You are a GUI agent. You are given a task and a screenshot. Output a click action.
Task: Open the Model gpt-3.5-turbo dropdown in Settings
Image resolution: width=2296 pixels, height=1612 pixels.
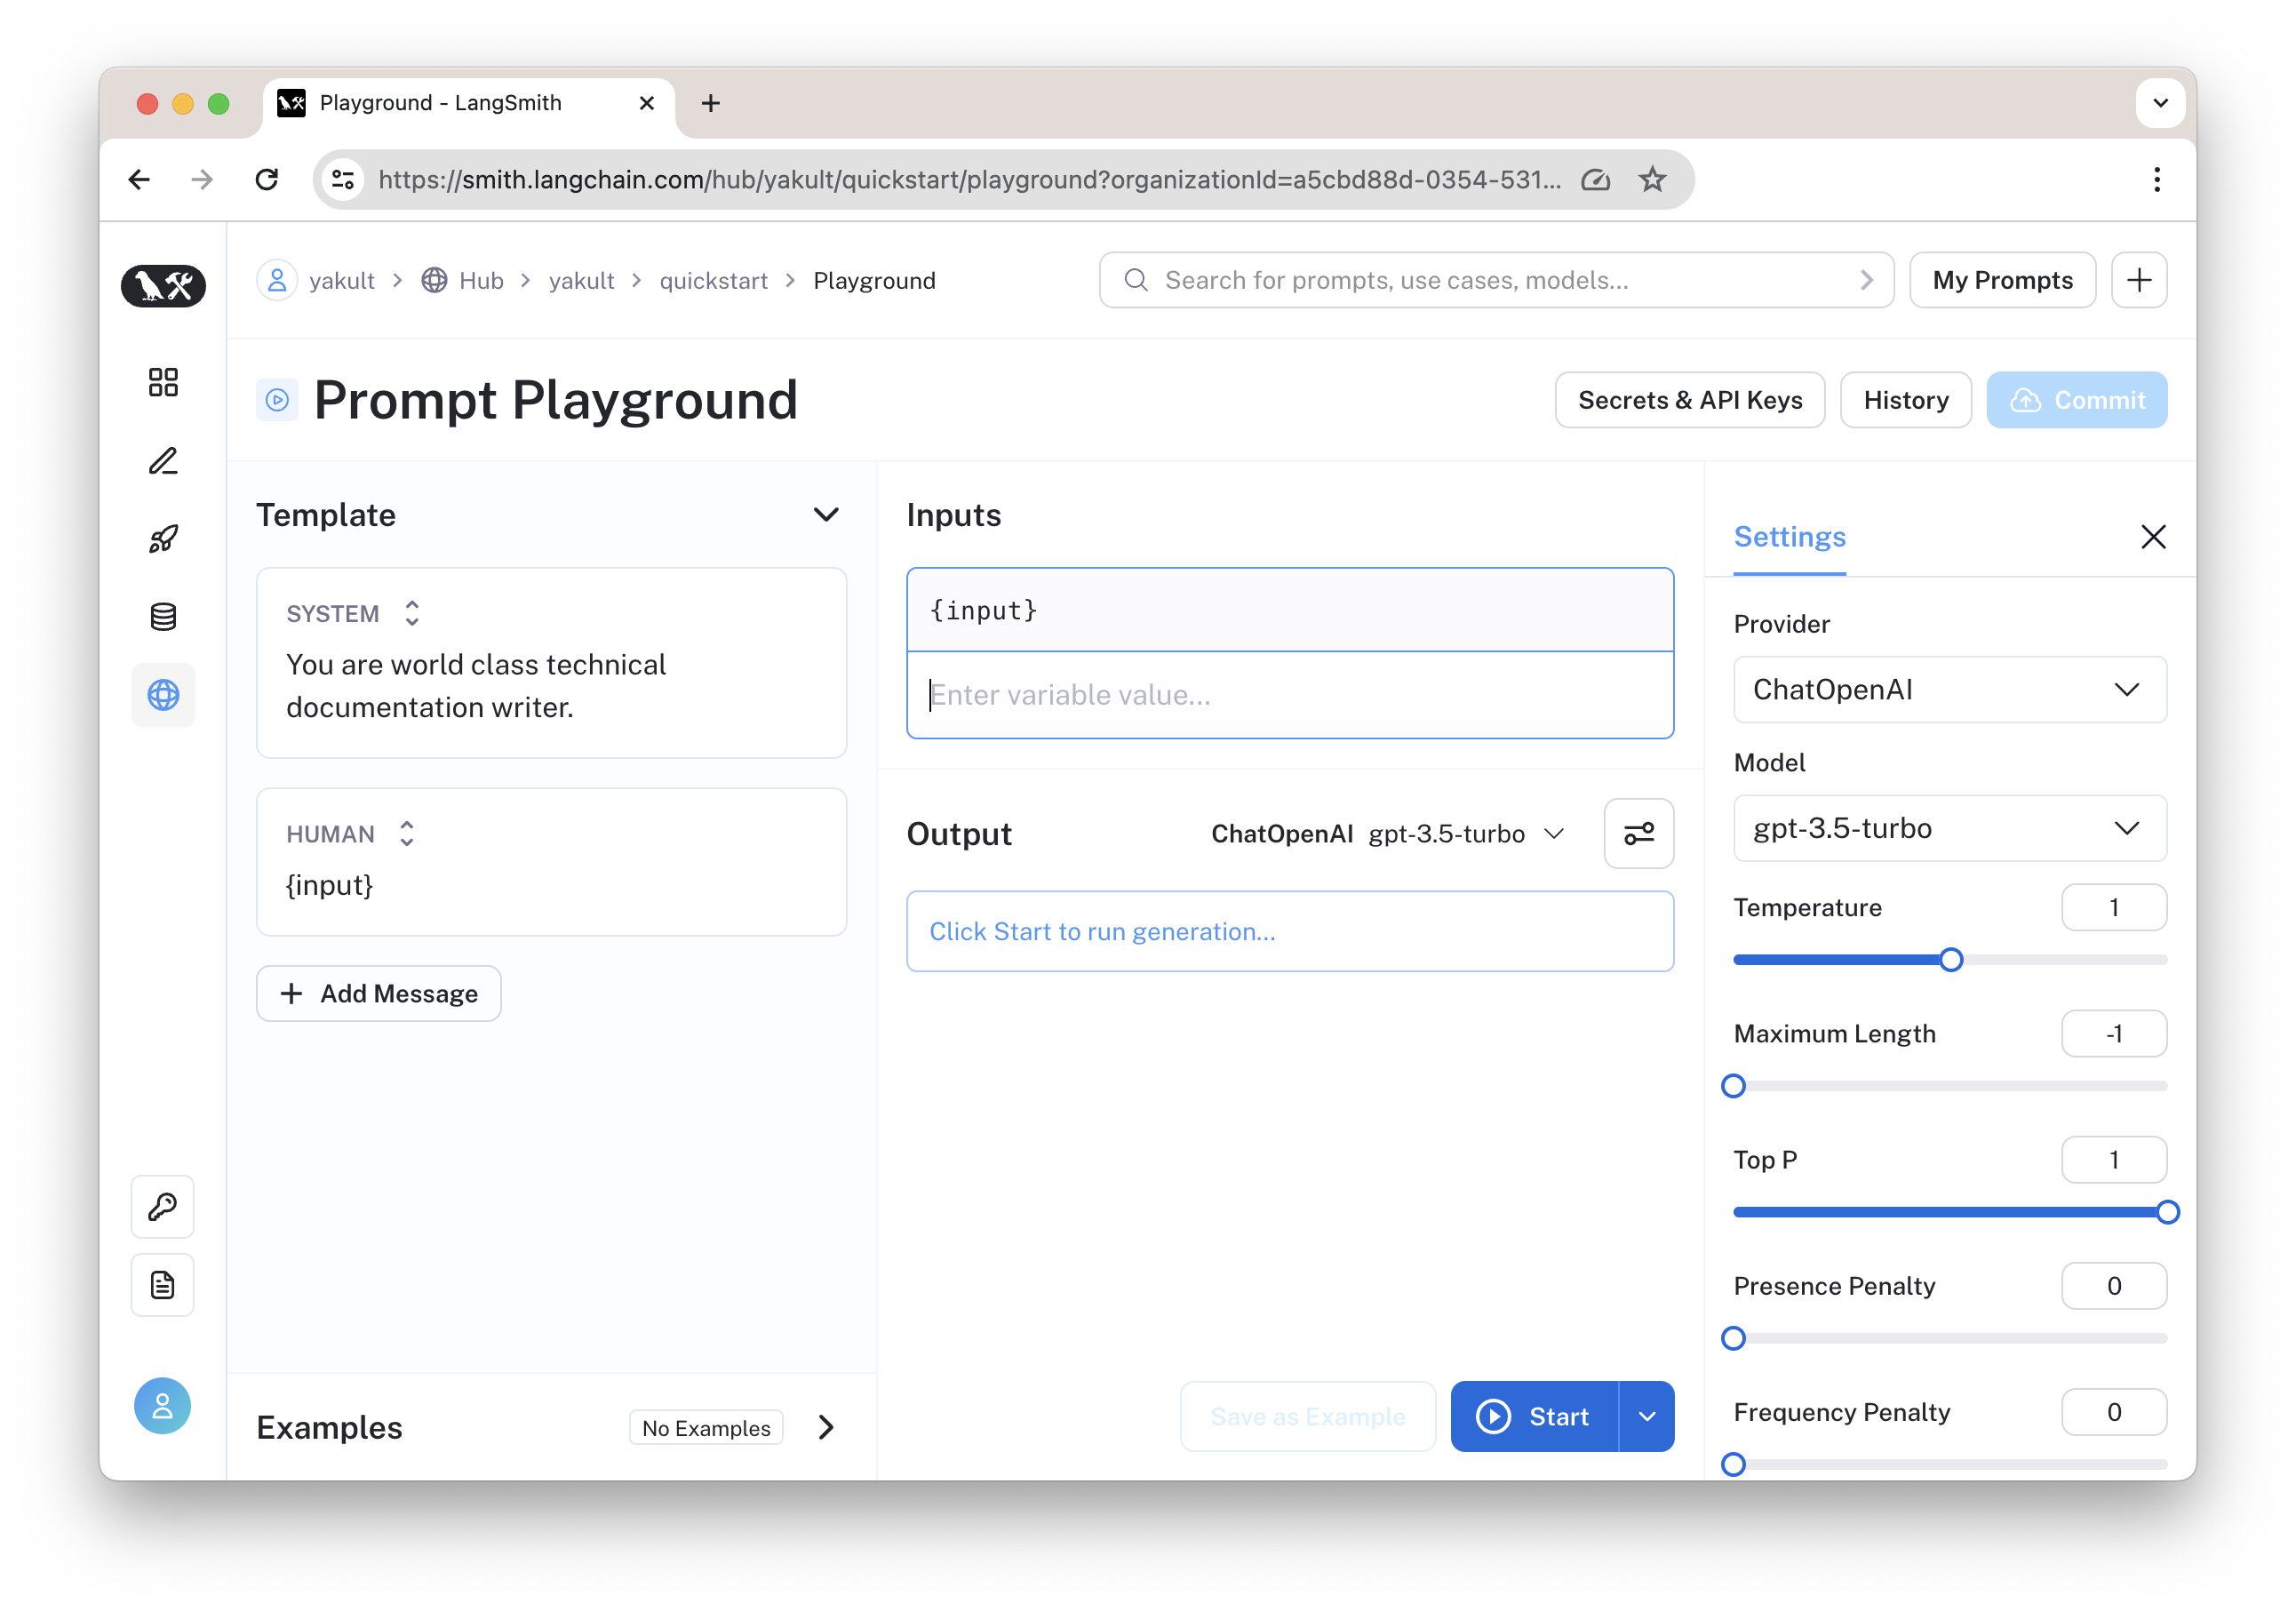coord(1949,828)
